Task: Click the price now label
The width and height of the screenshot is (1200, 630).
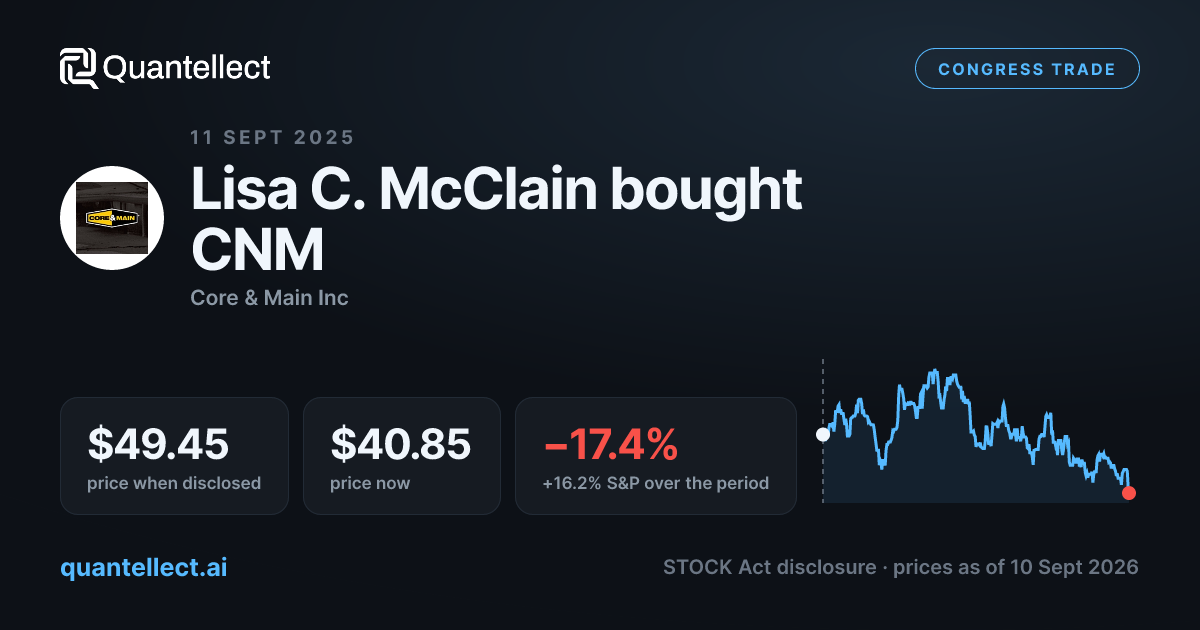Action: 370,483
